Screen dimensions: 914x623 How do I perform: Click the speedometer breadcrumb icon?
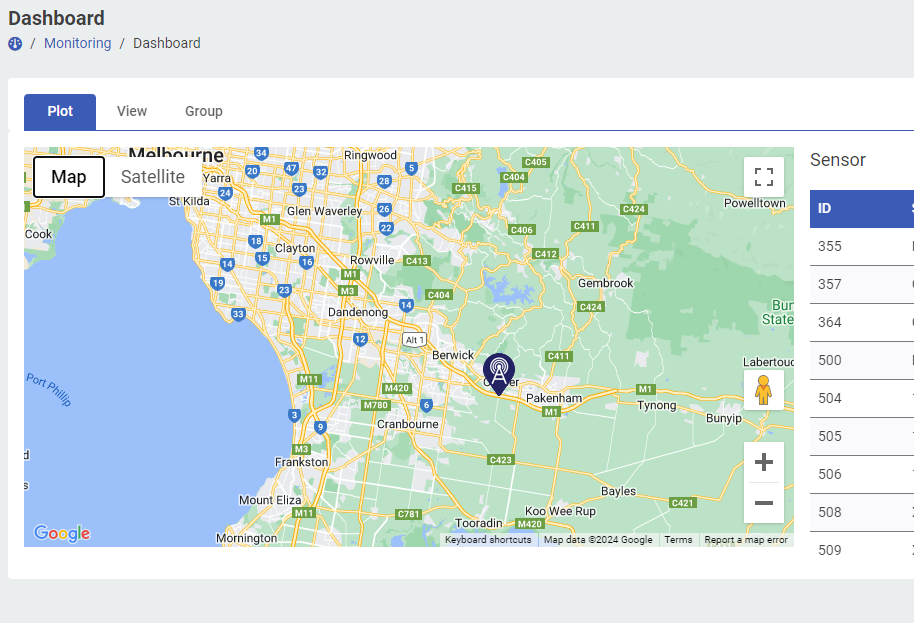14,43
